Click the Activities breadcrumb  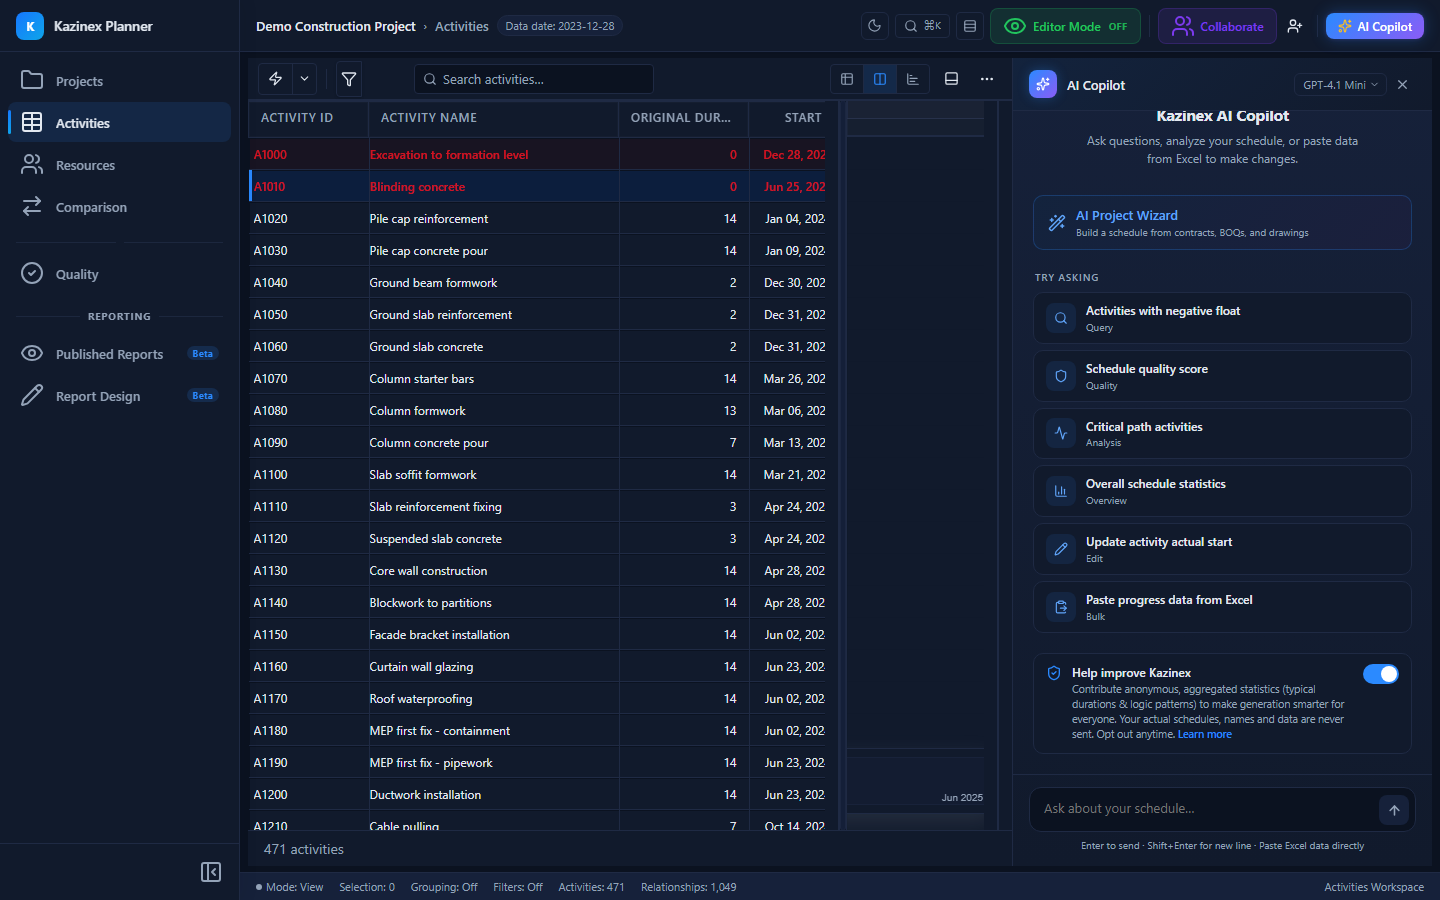462,26
